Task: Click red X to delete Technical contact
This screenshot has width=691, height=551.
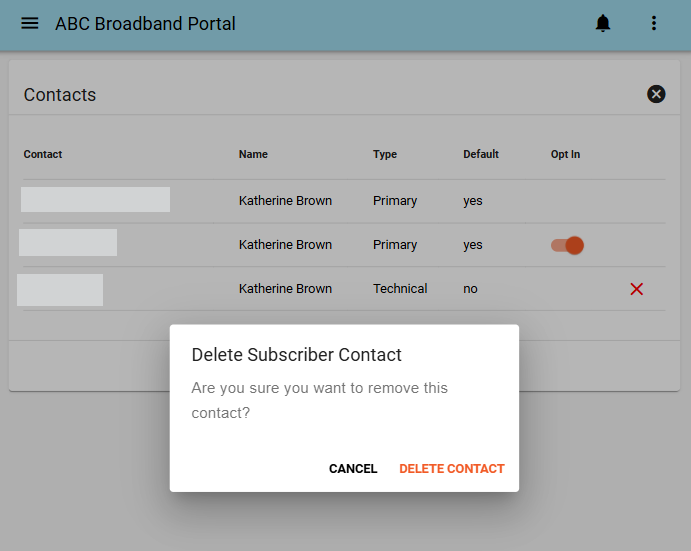Action: (637, 289)
